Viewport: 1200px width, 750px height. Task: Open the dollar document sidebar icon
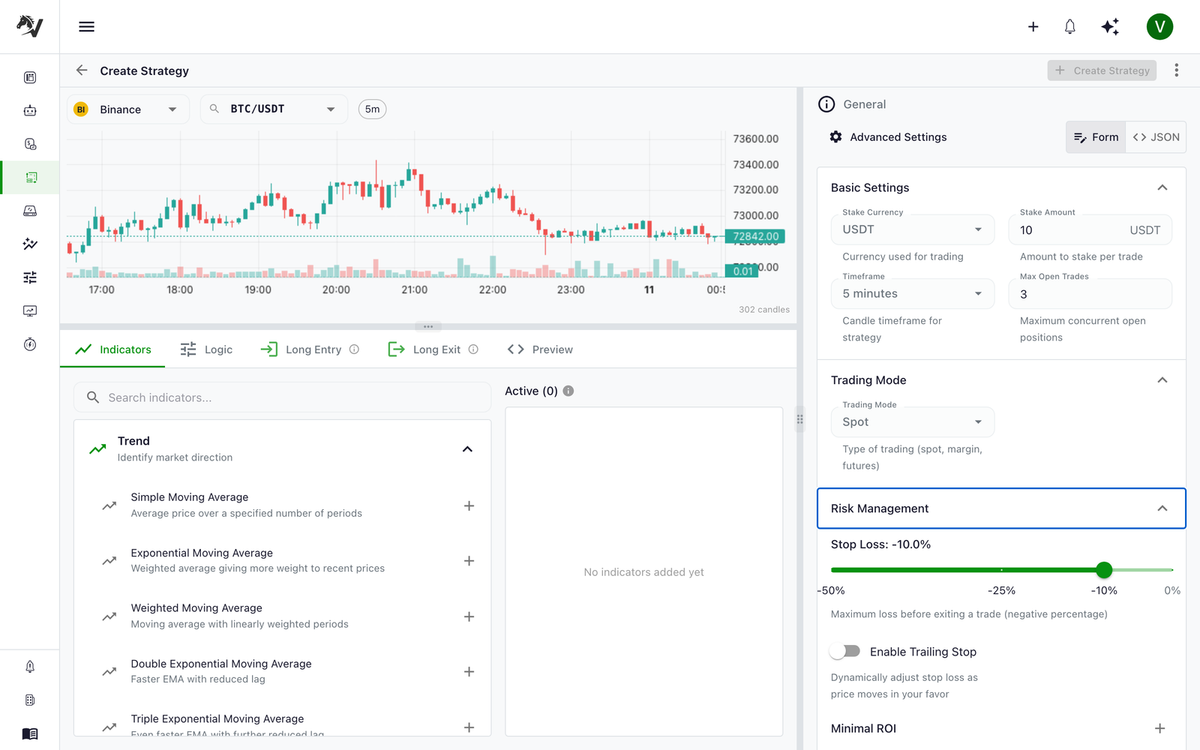click(30, 144)
